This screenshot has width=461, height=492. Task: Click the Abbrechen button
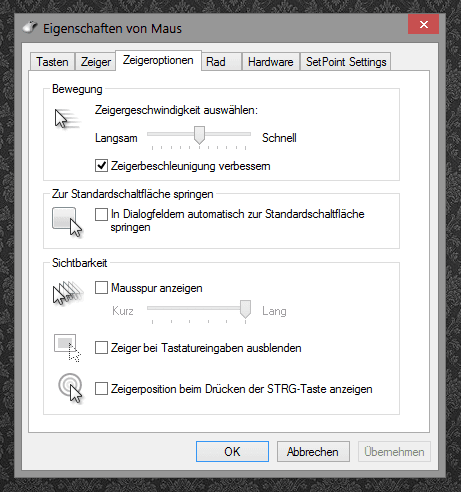[x=313, y=452]
